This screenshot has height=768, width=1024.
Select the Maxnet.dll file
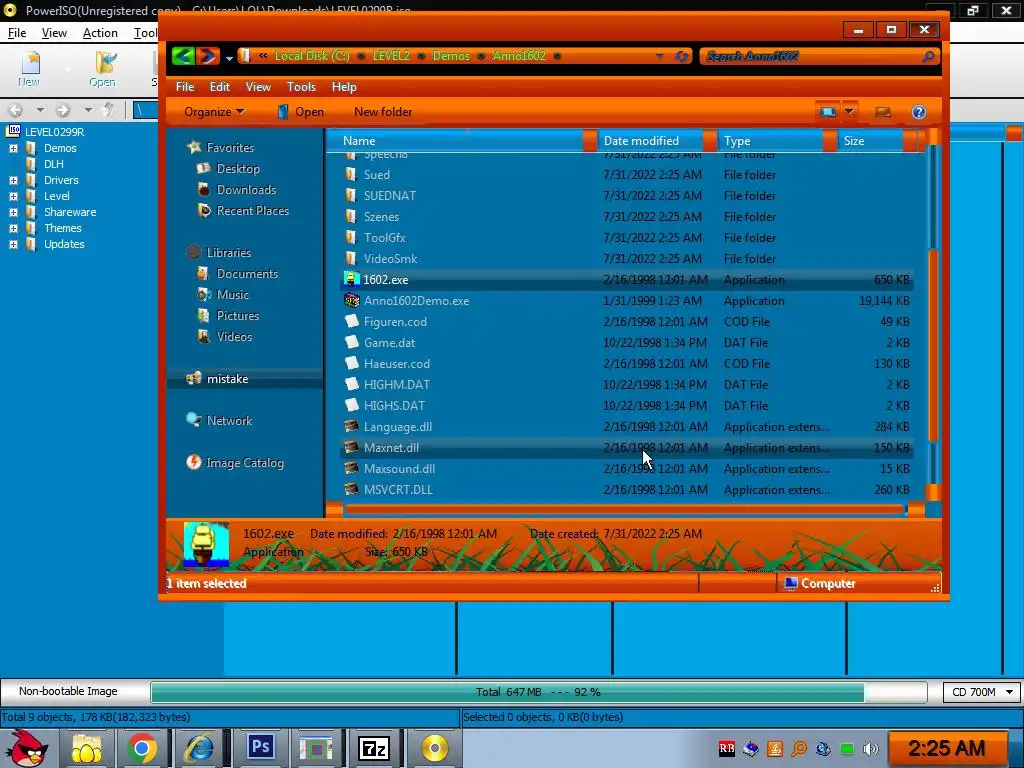(626, 448)
